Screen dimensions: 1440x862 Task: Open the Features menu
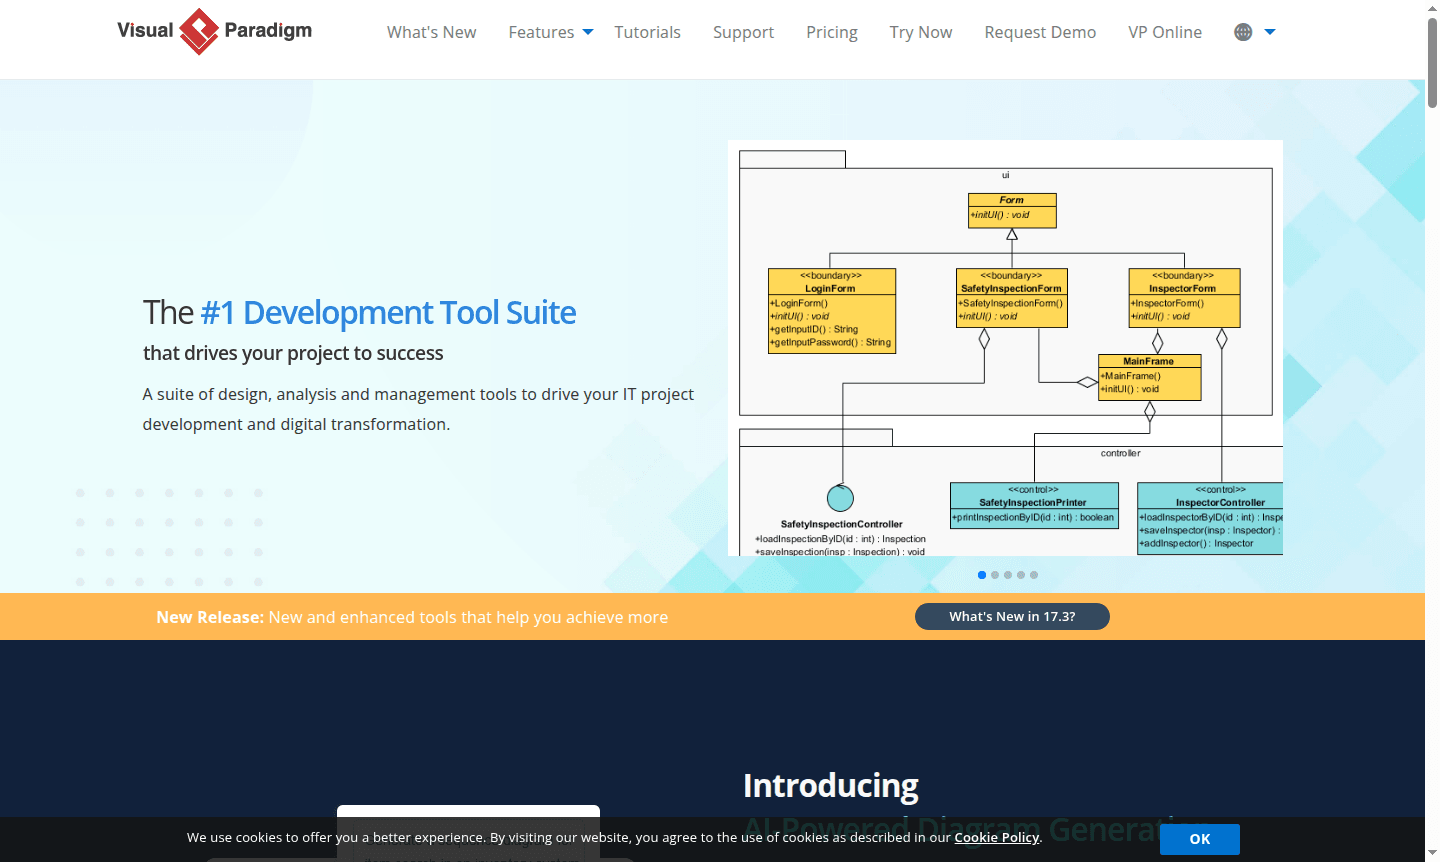coord(541,32)
